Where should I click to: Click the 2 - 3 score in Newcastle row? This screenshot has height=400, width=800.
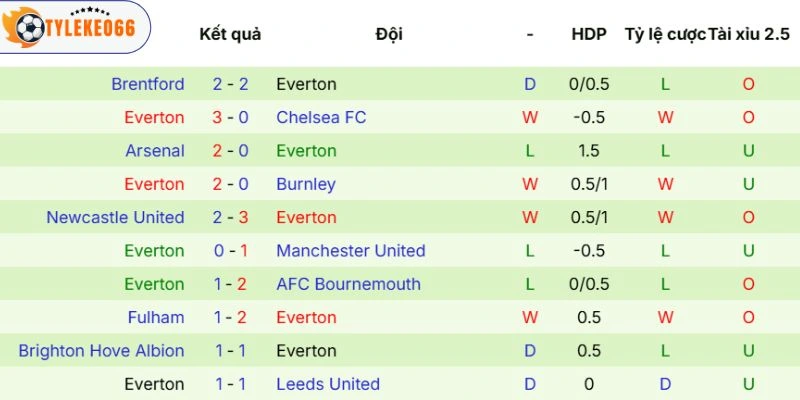coord(230,218)
